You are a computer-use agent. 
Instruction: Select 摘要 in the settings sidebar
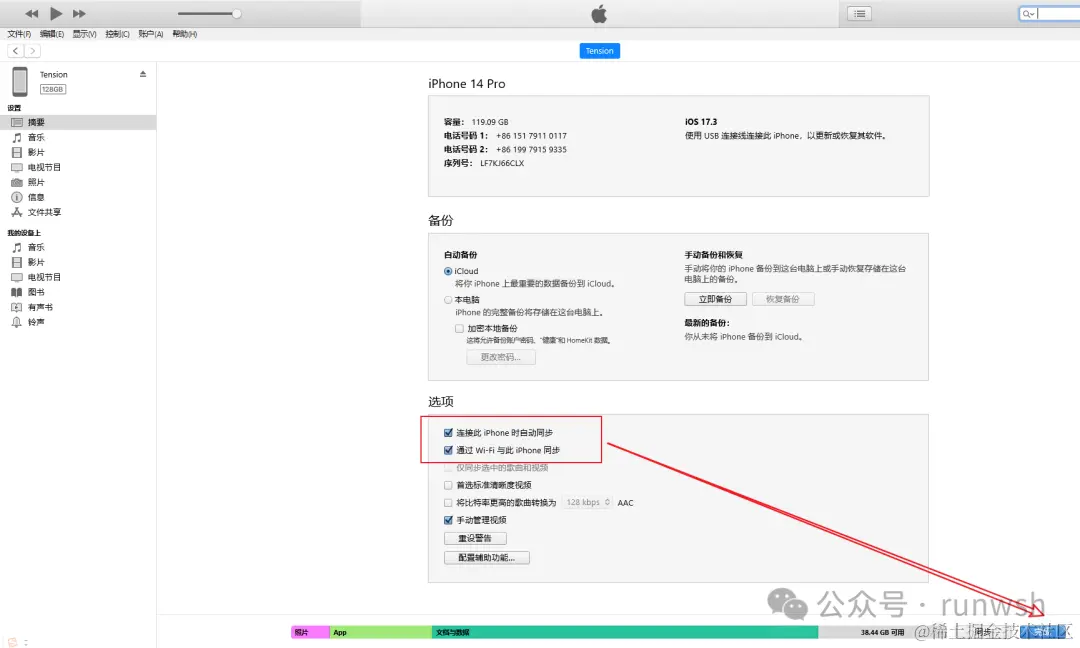coord(78,122)
